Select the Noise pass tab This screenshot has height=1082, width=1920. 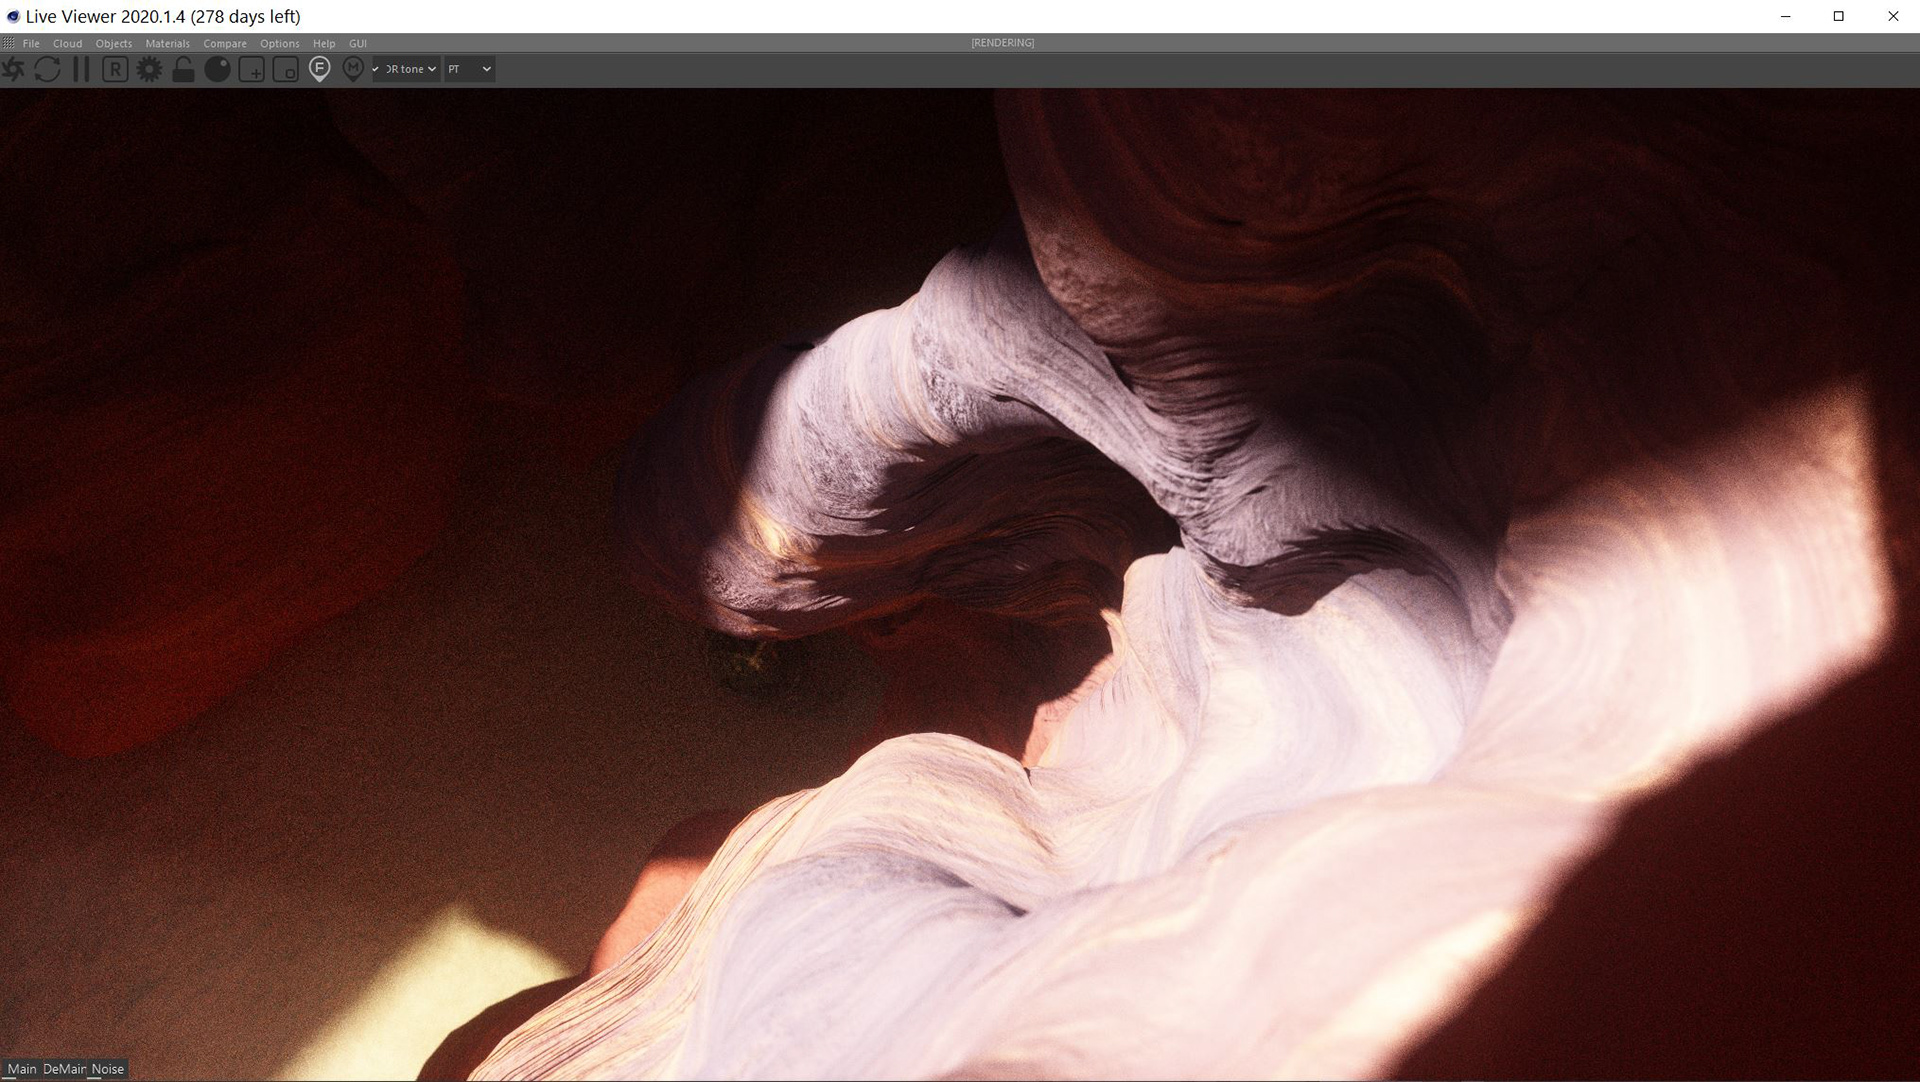(108, 1069)
